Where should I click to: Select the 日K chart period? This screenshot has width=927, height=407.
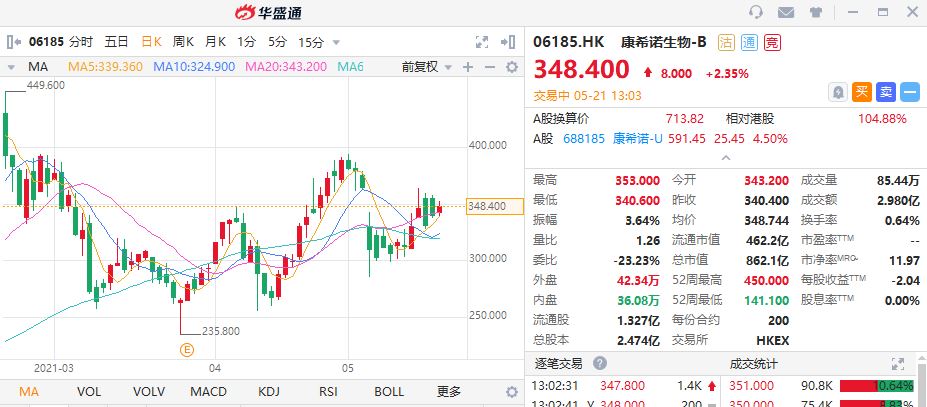(x=151, y=42)
